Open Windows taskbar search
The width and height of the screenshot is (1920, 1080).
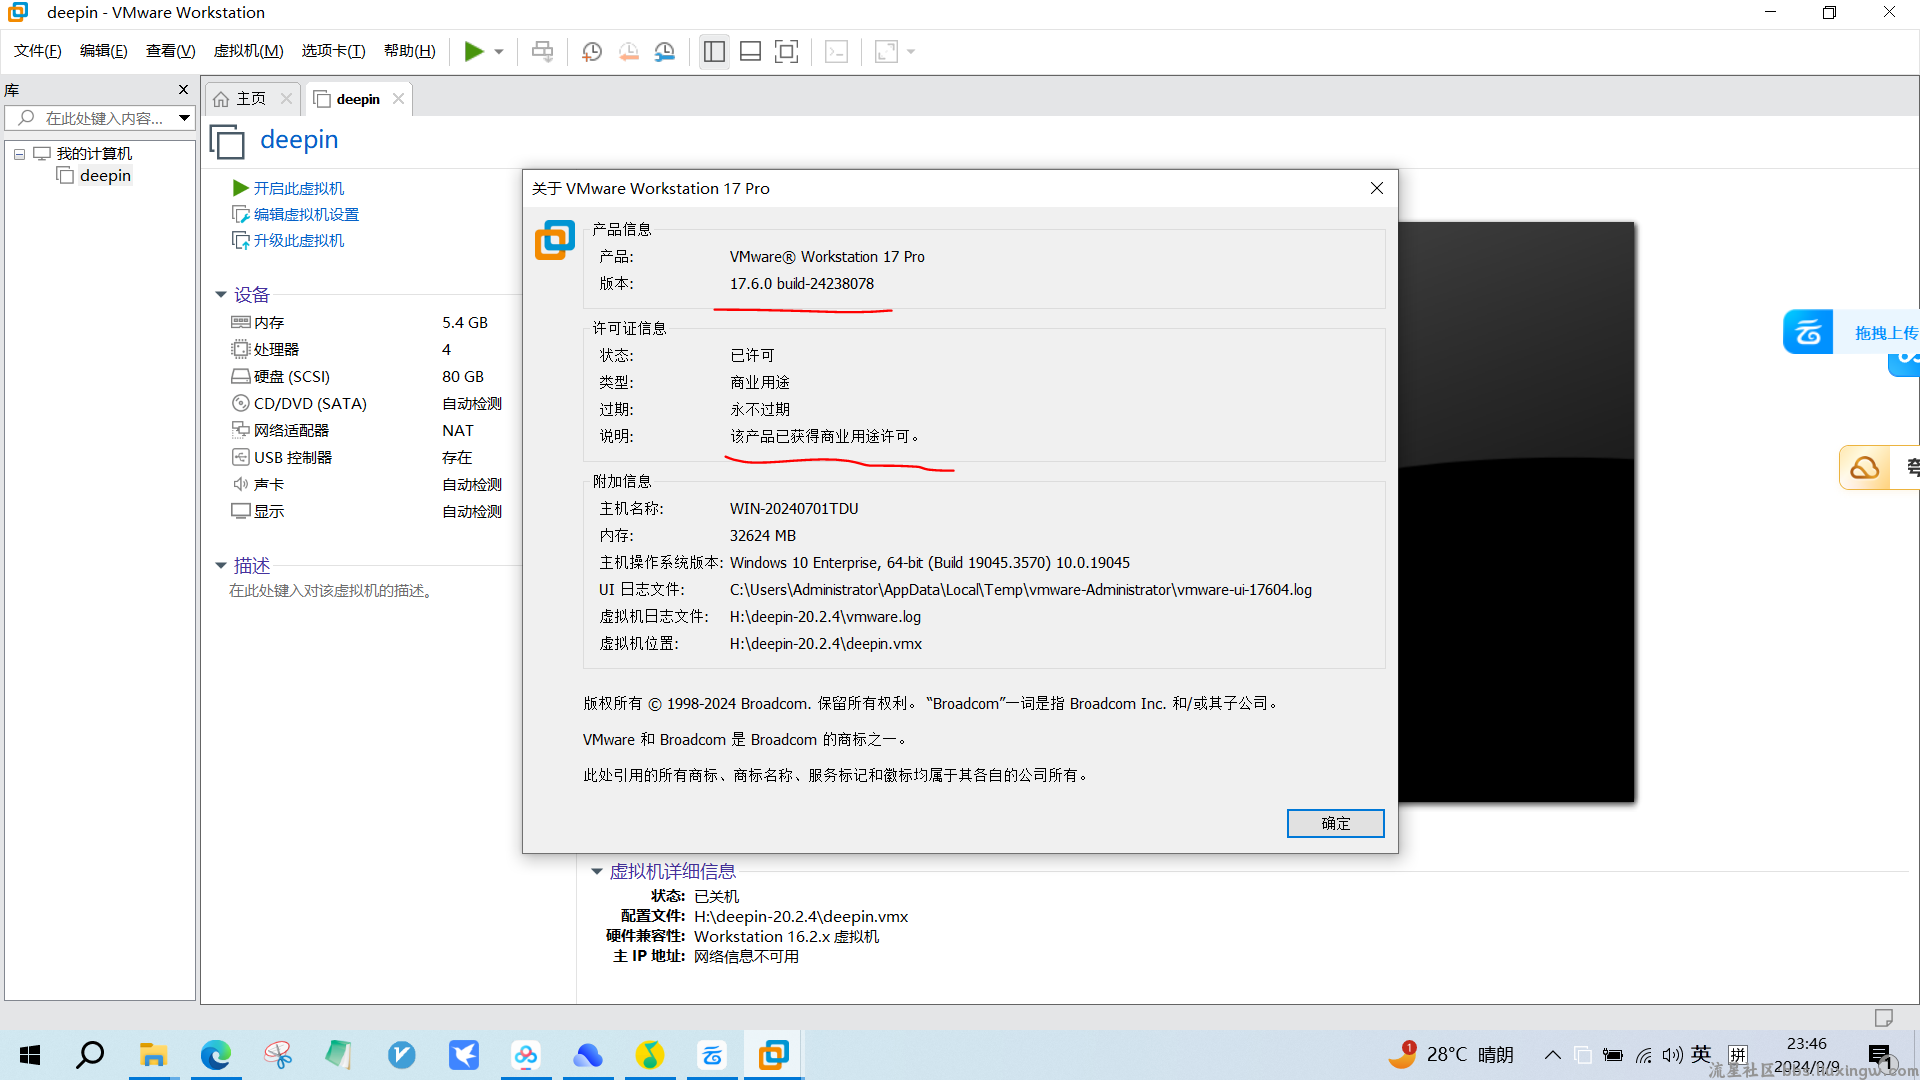(90, 1055)
